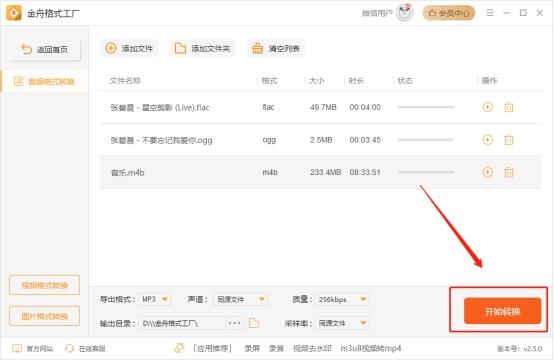Viewport: 554px width, 360px height.
Task: Click the output directory path field
Action: tap(182, 323)
